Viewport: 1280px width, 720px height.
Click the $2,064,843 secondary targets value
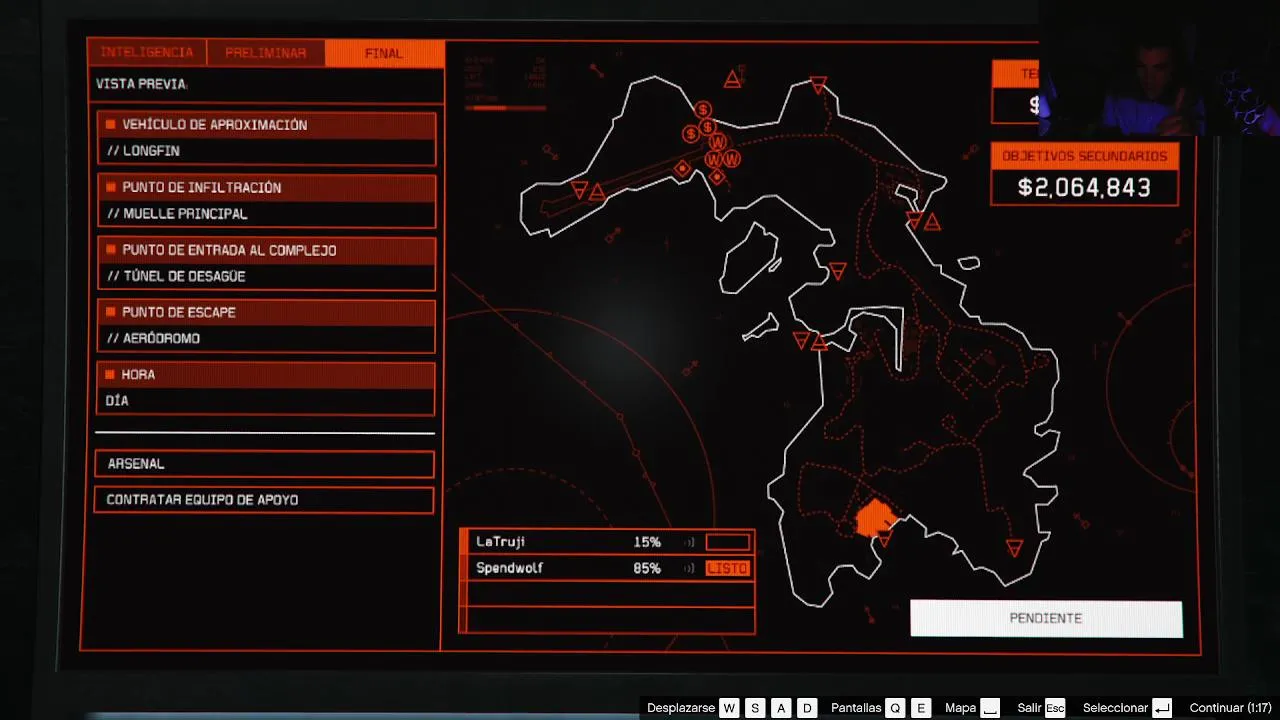tap(1084, 187)
